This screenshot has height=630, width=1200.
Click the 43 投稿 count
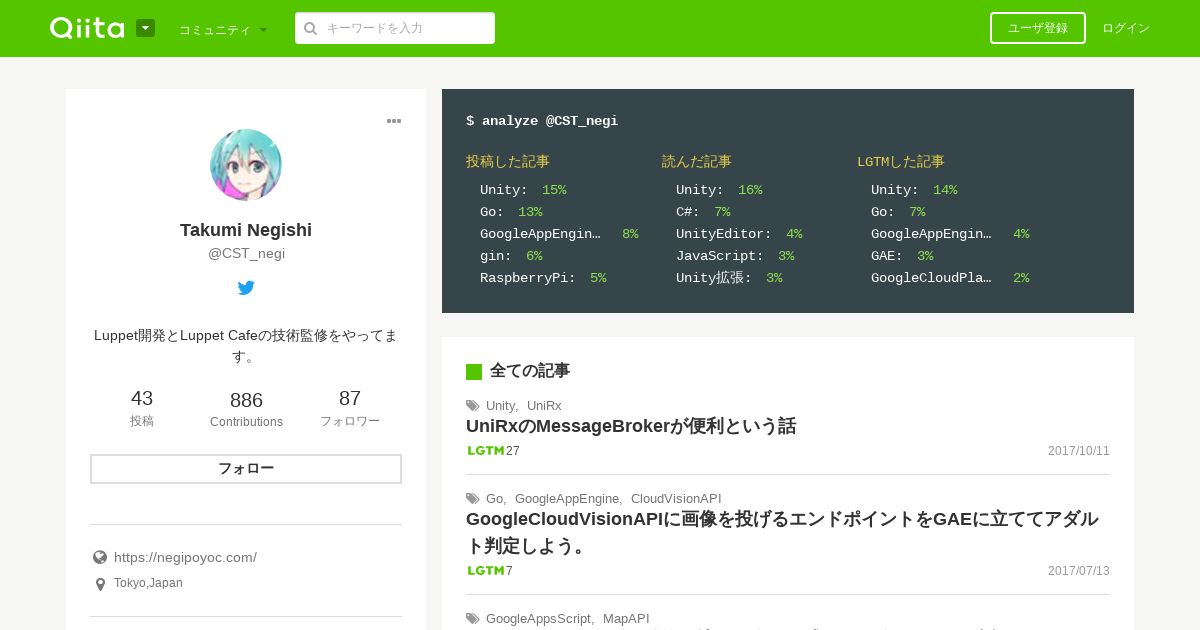pyautogui.click(x=142, y=408)
